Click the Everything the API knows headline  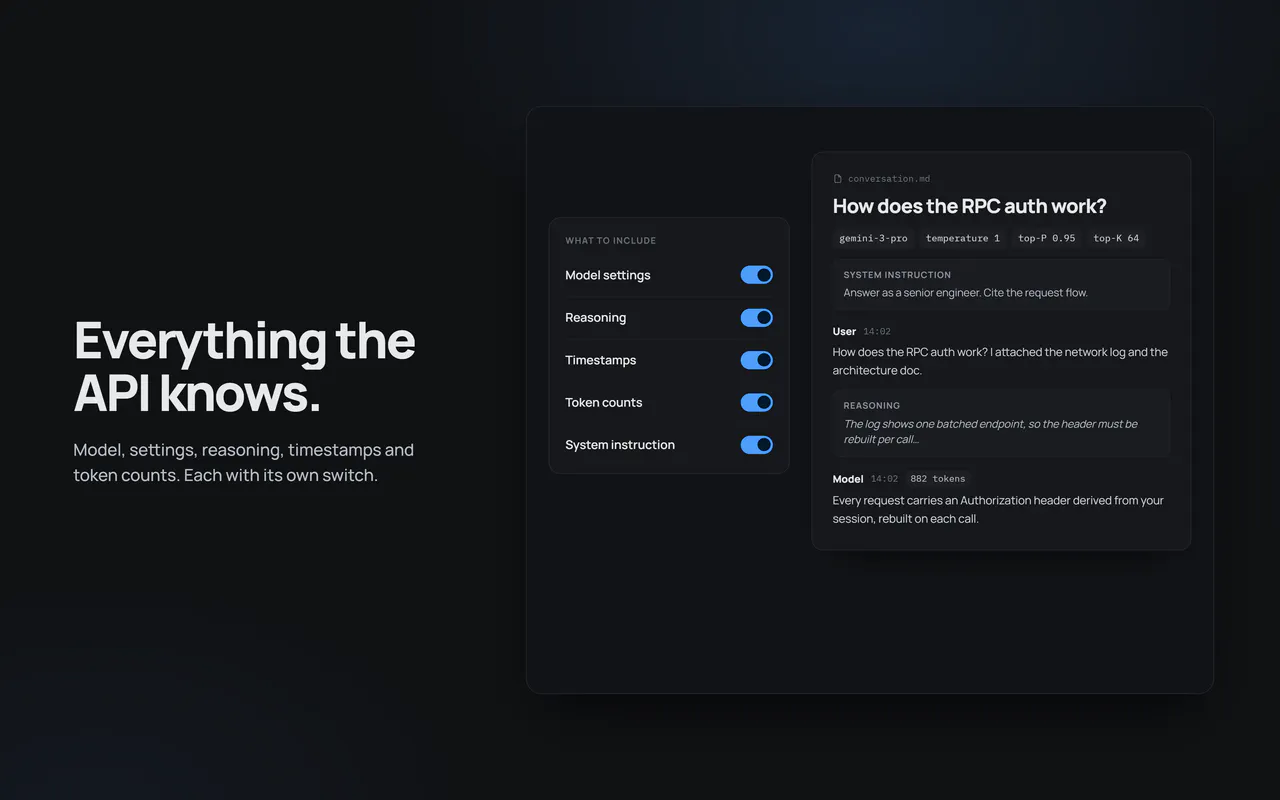click(x=245, y=367)
